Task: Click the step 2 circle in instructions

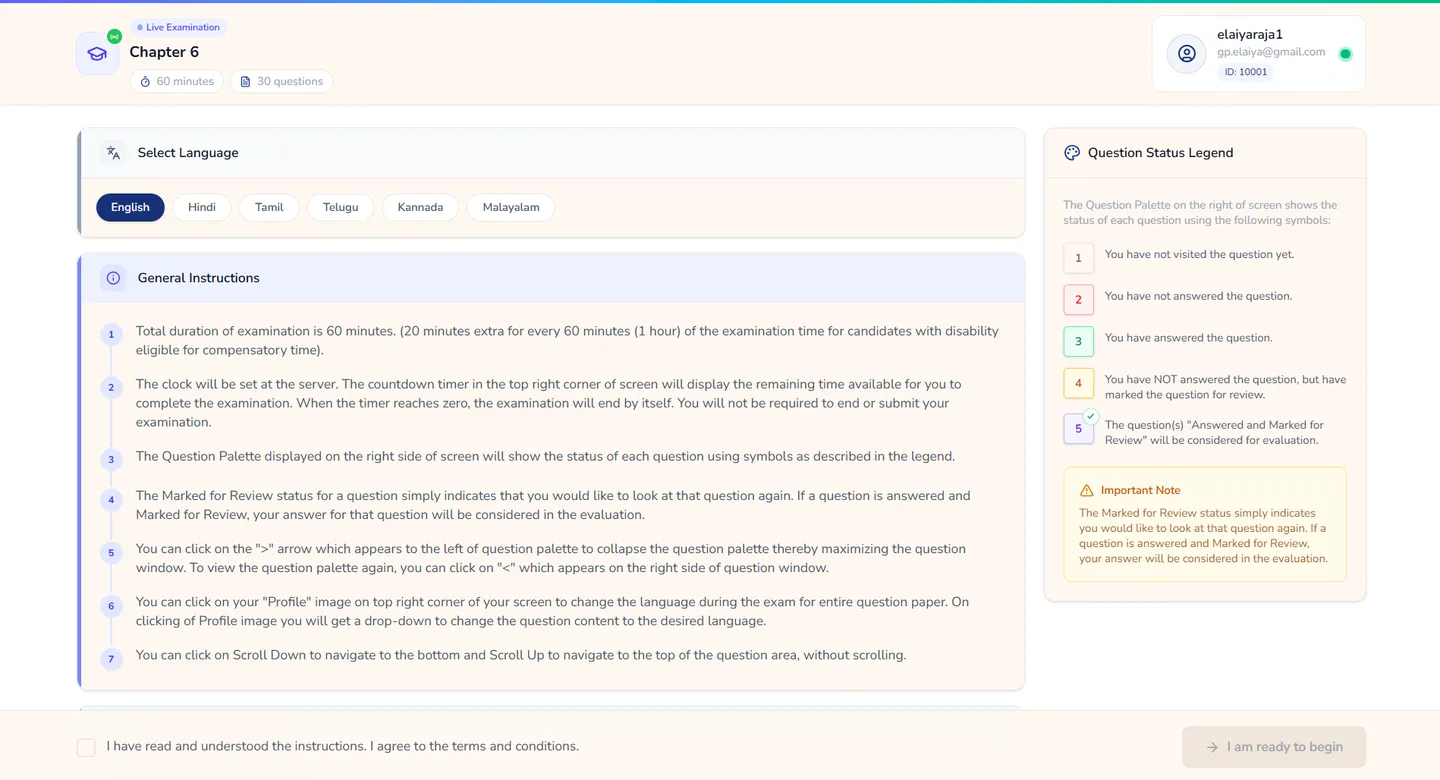Action: 111,387
